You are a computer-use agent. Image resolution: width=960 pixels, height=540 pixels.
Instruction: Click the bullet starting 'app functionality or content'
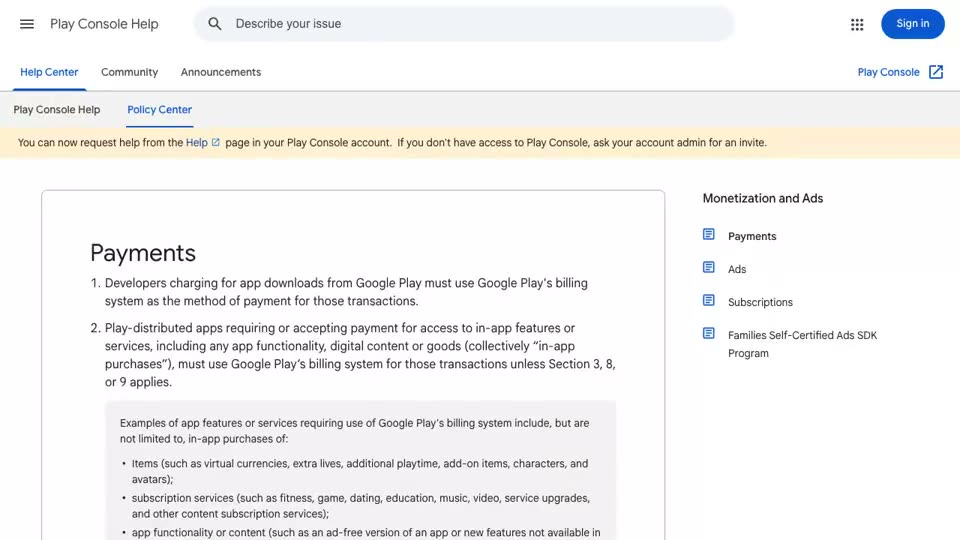(x=366, y=533)
